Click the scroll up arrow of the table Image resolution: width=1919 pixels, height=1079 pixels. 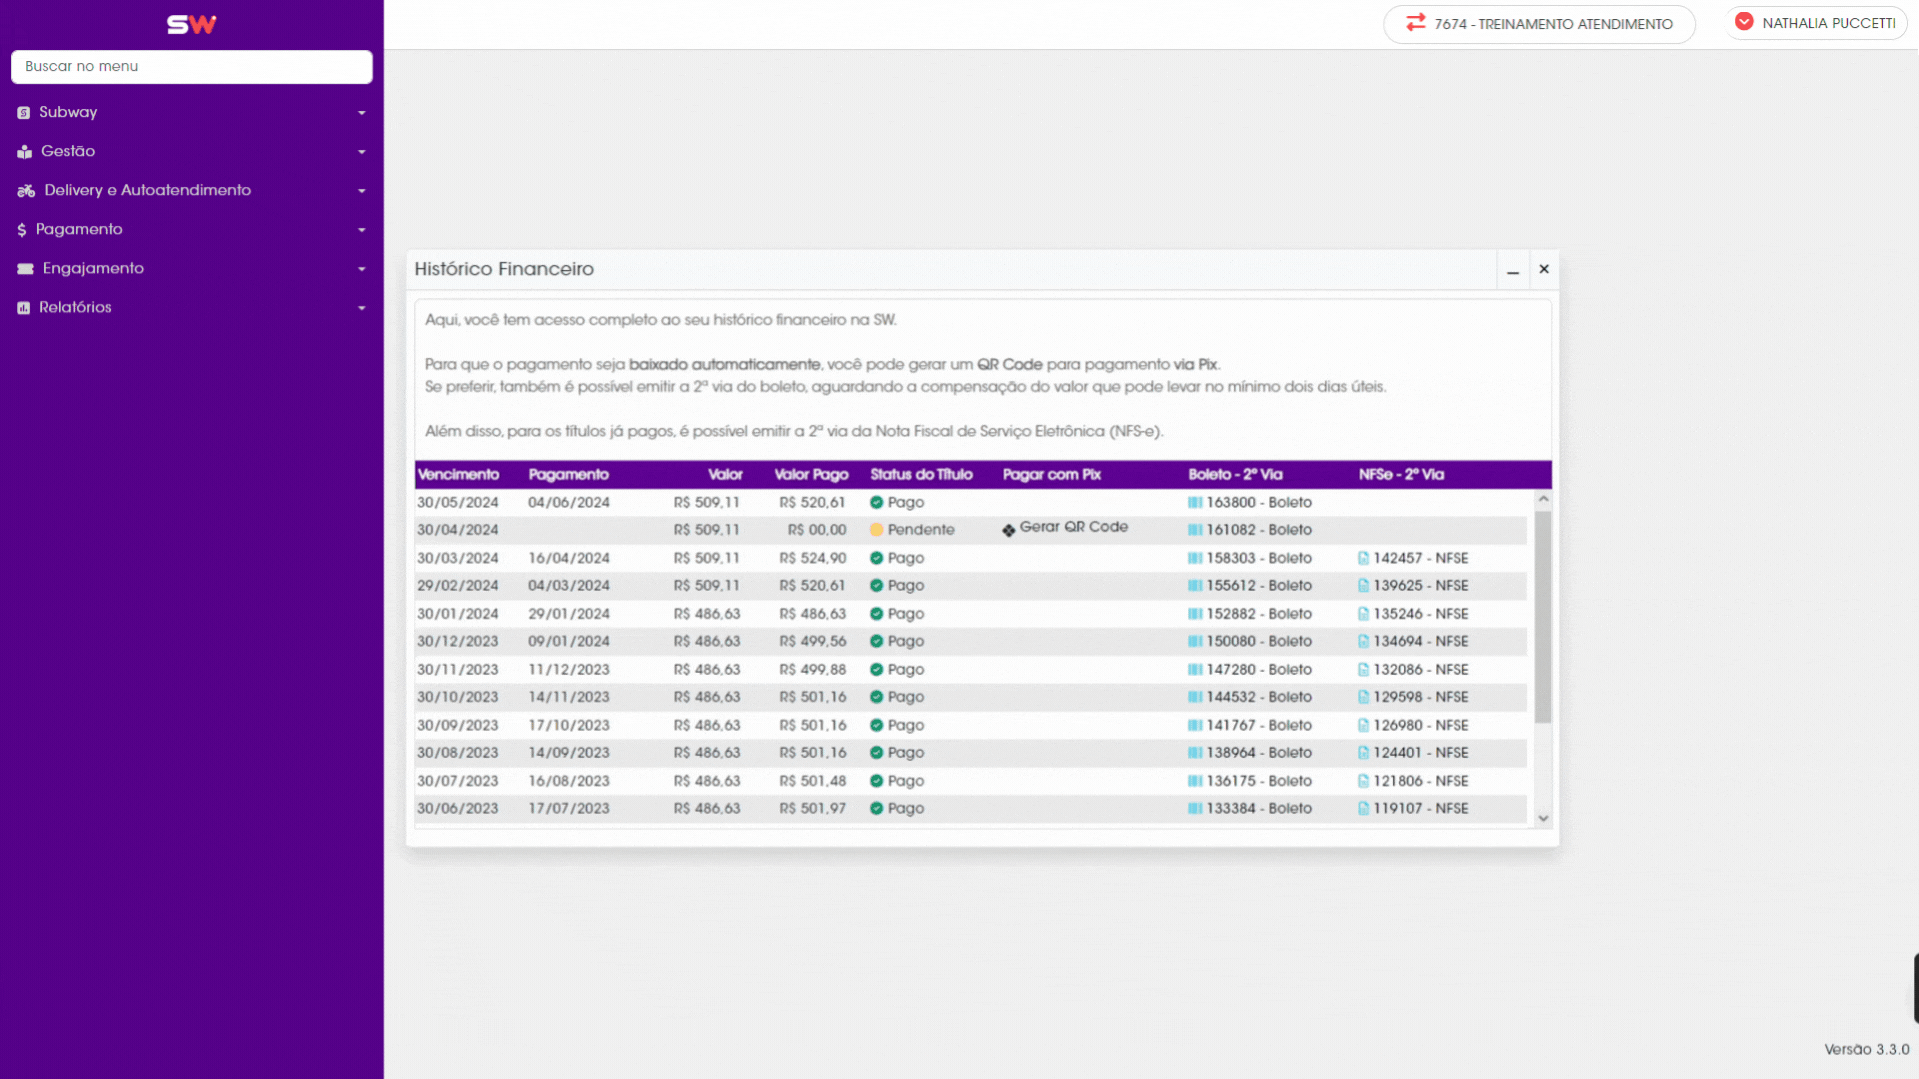1543,498
